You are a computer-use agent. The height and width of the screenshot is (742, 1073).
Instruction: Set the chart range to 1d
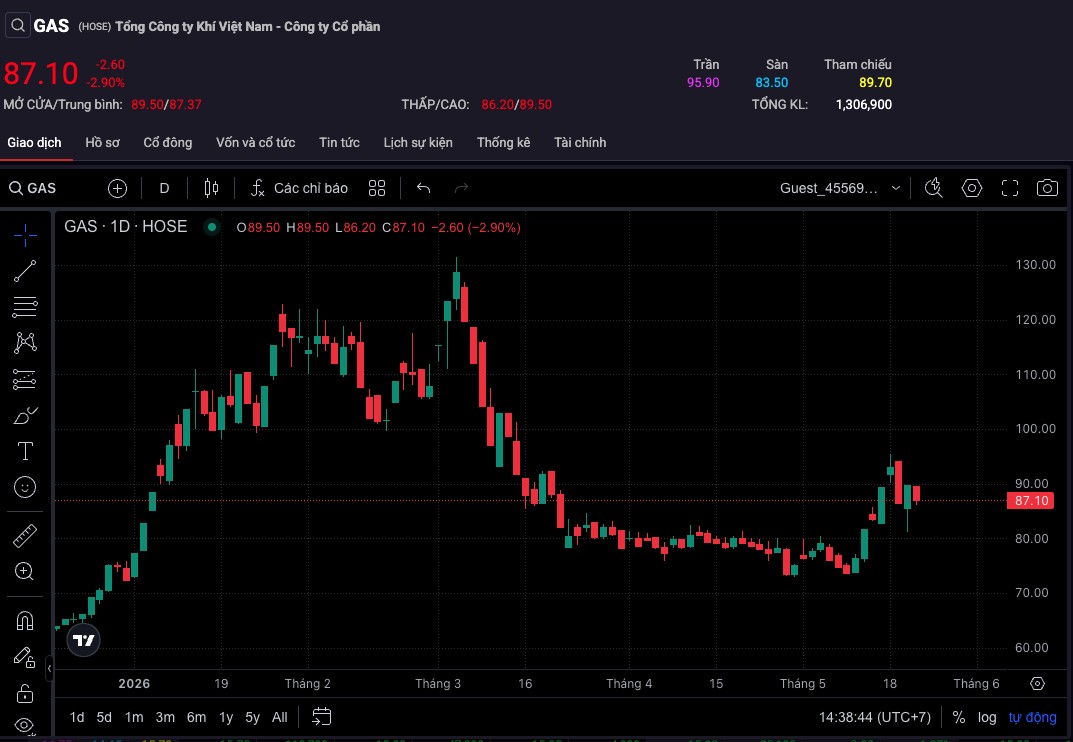pyautogui.click(x=77, y=717)
